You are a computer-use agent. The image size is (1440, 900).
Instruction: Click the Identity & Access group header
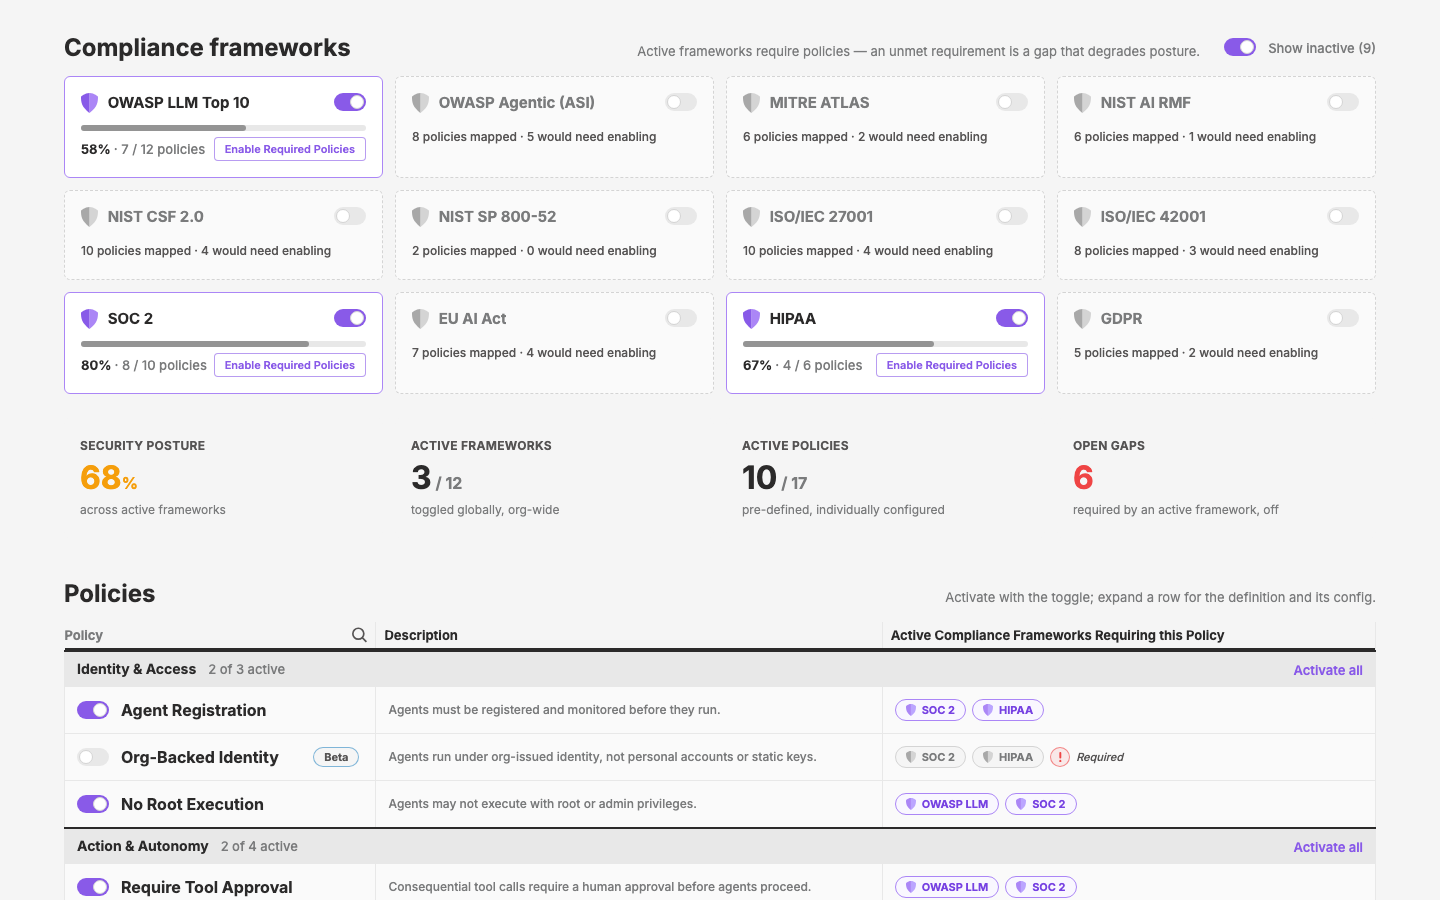click(x=720, y=670)
